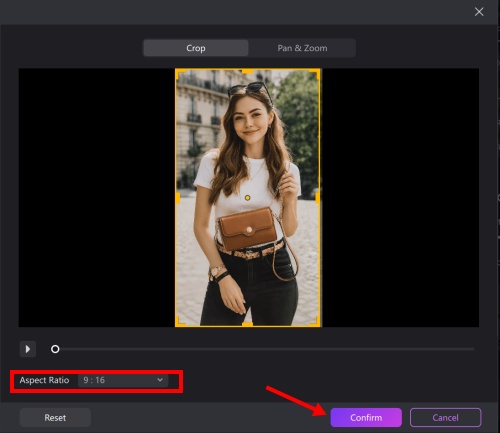Grab the left edge crop handle
The height and width of the screenshot is (433, 500).
click(x=178, y=198)
